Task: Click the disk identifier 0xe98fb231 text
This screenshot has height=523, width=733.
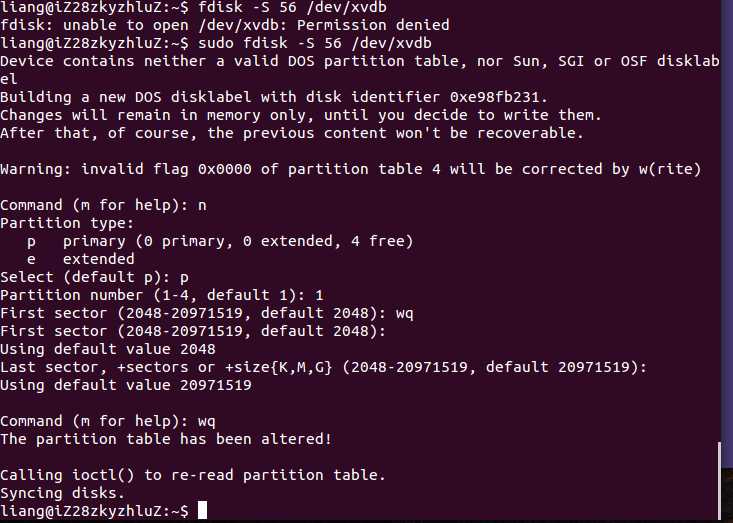Action: [498, 97]
